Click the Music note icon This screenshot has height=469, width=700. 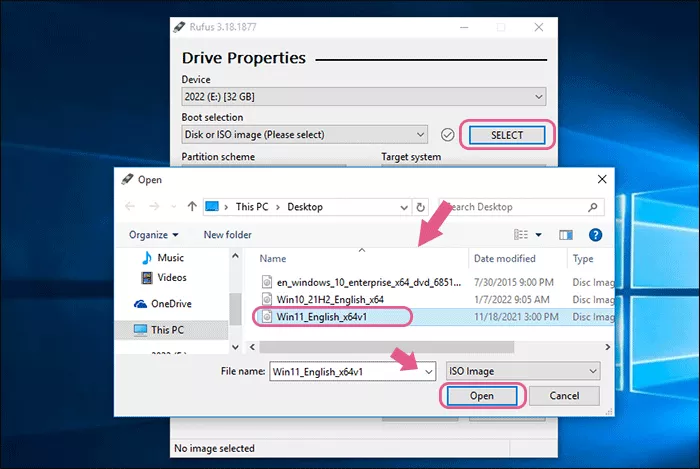click(146, 257)
